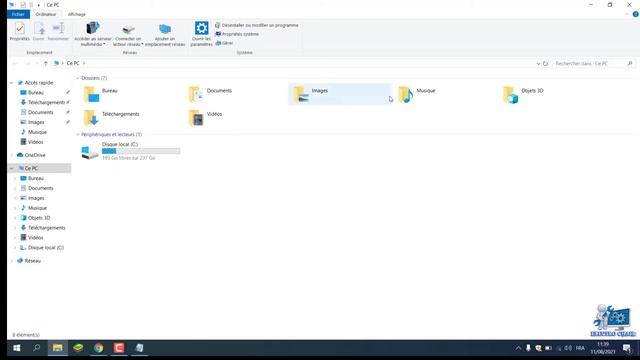Expand Disque local (C:) tree node
The image size is (640, 360).
pyautogui.click(x=15, y=248)
